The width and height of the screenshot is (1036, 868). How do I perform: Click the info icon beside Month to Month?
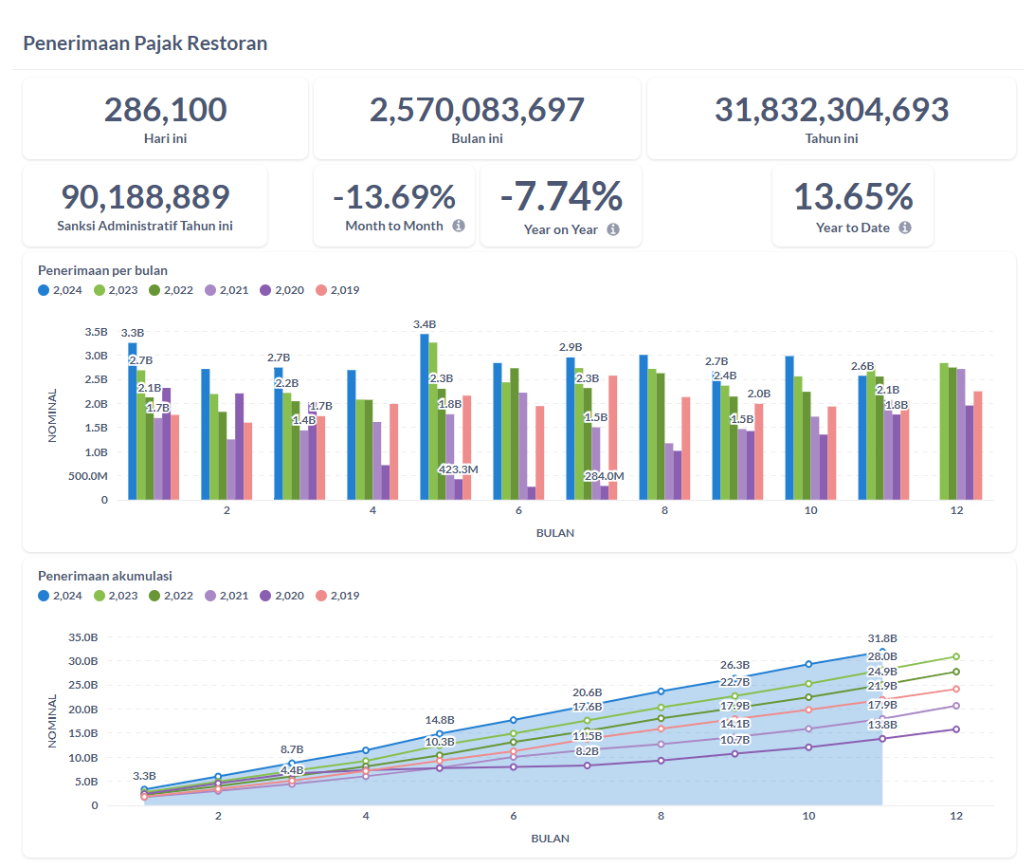[x=458, y=226]
